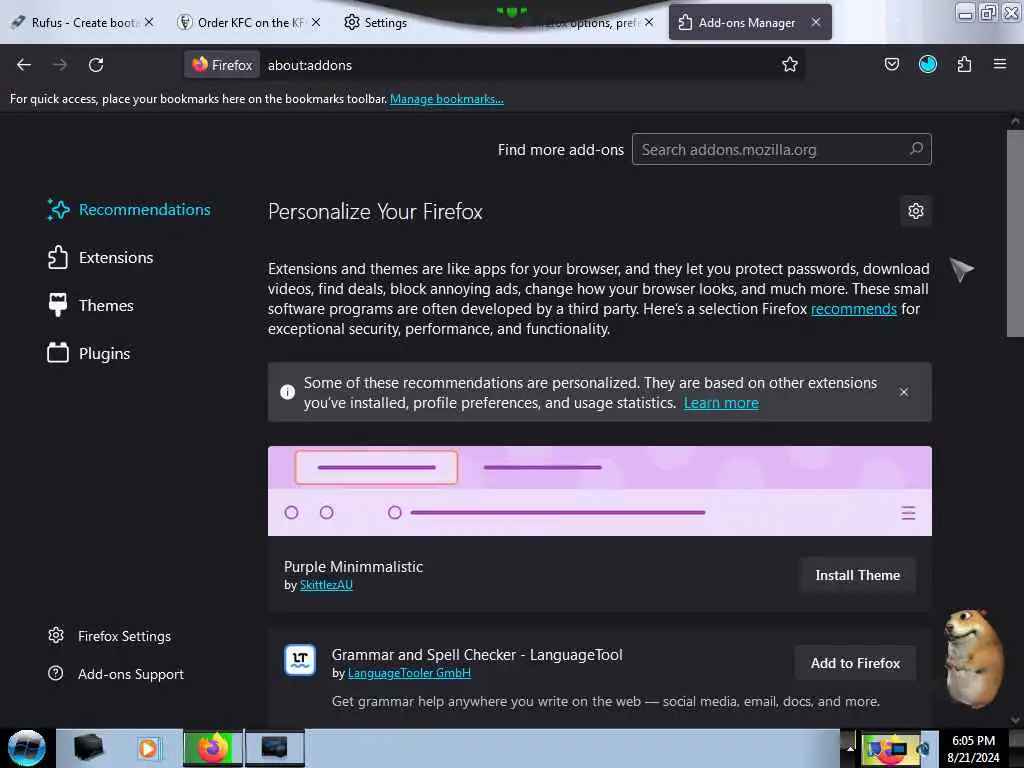Click the Add-ons Support sidebar label
Image resolution: width=1024 pixels, height=768 pixels.
[x=131, y=673]
